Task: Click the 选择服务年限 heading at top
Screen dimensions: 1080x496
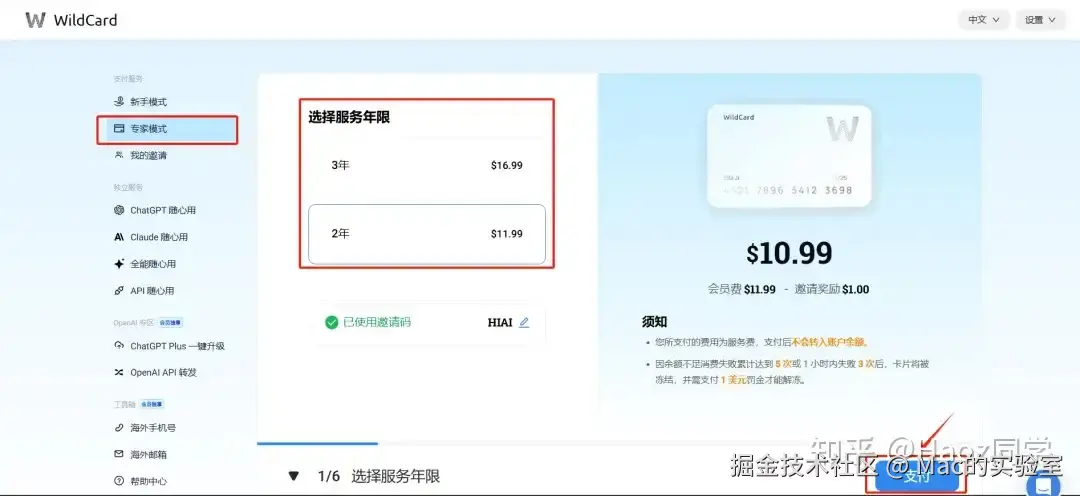Action: coord(349,118)
